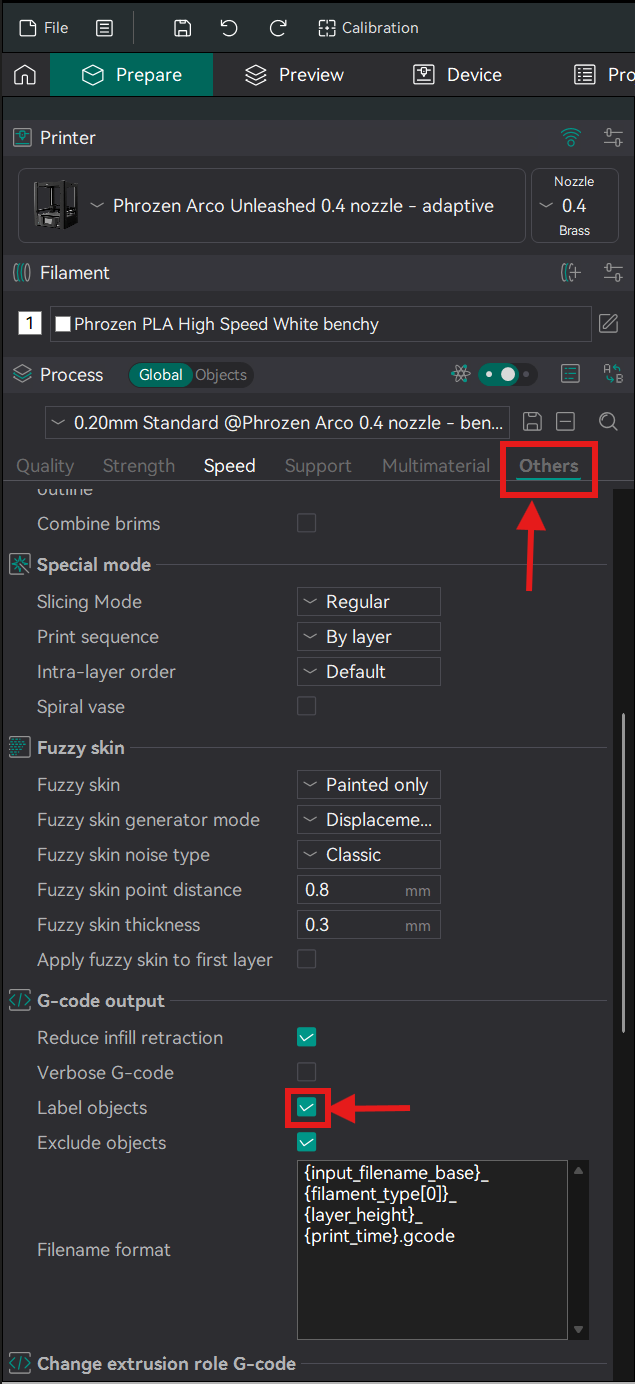Save the process preset

pos(533,422)
